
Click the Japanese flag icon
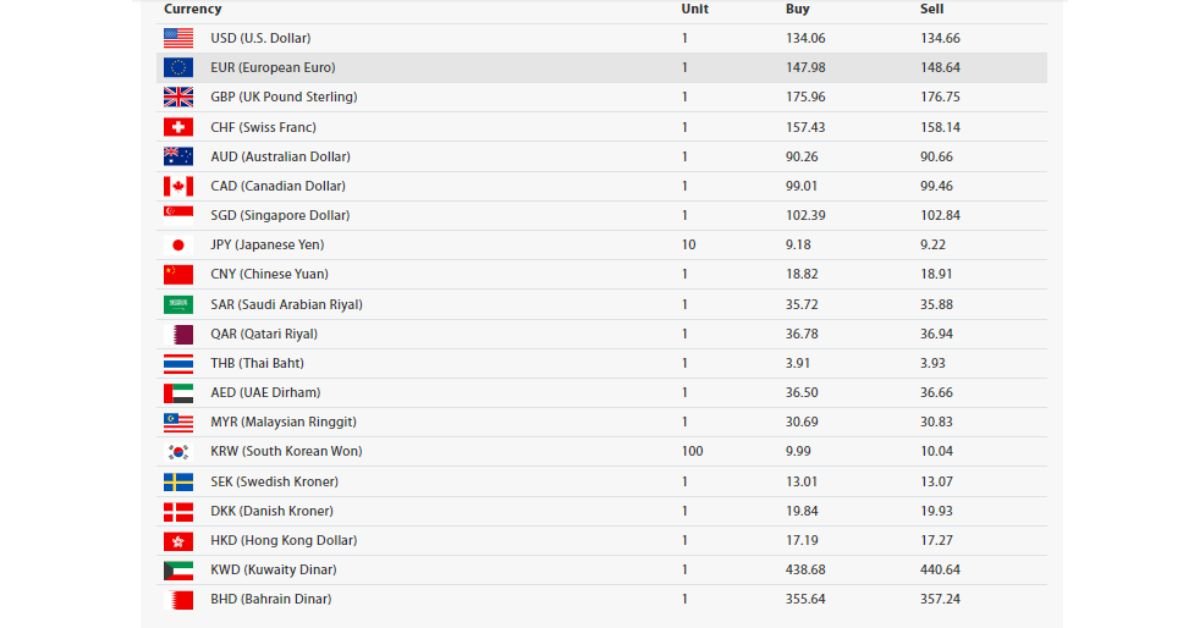178,245
